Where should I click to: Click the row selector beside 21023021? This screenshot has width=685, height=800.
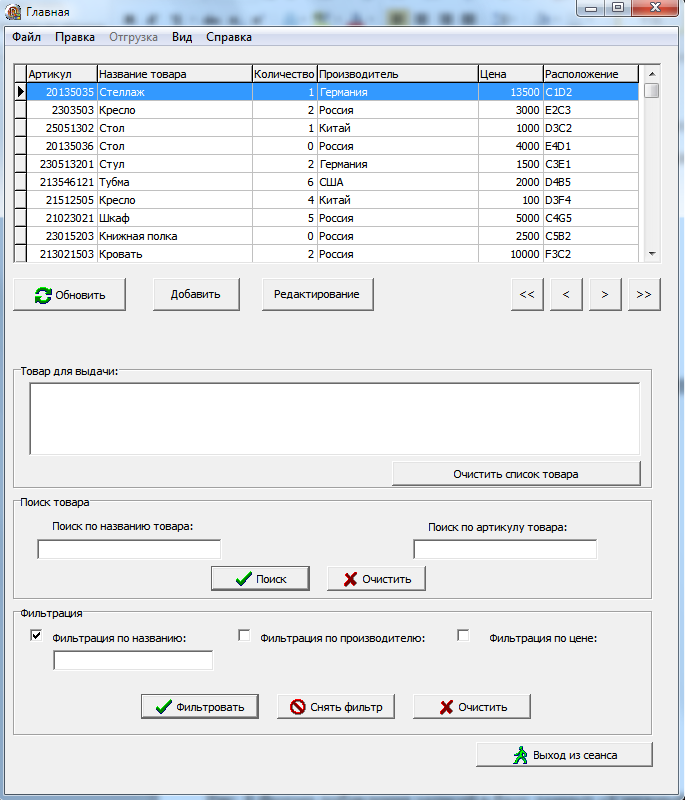pos(20,218)
